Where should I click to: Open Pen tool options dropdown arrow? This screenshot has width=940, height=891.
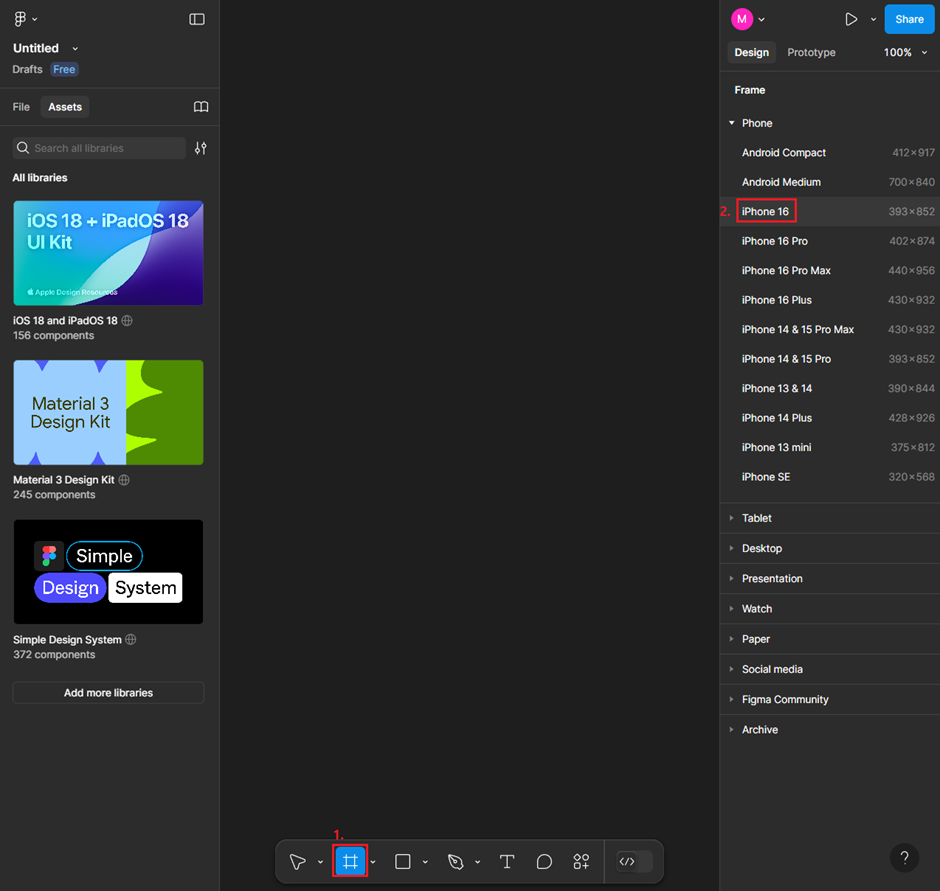coord(477,862)
